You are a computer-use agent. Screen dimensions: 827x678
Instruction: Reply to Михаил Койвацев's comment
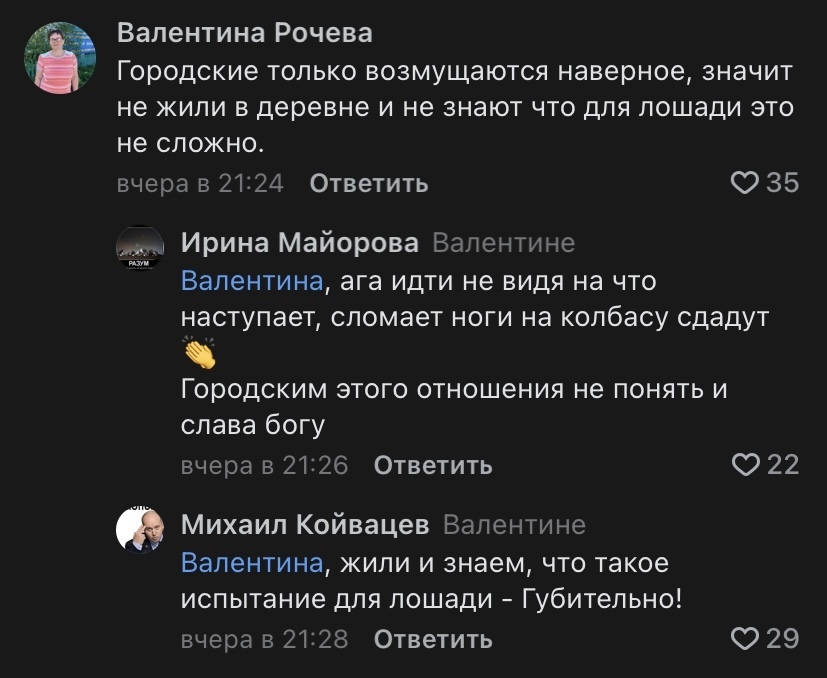(x=432, y=639)
